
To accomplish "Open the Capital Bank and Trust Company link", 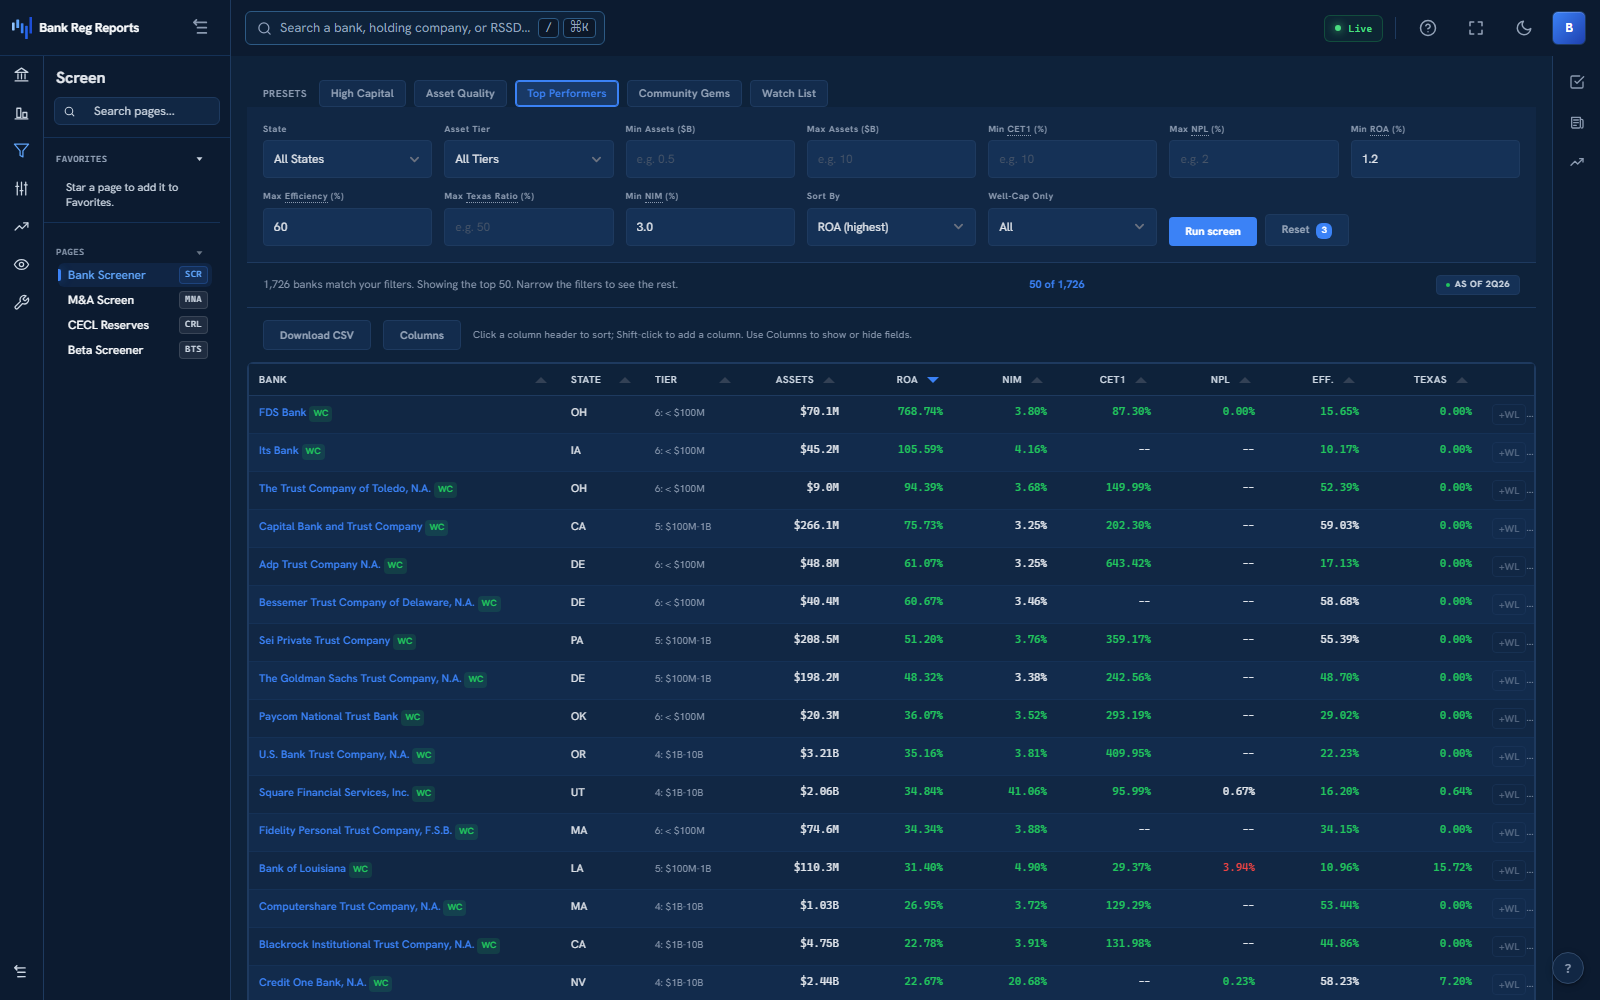I will coord(340,526).
